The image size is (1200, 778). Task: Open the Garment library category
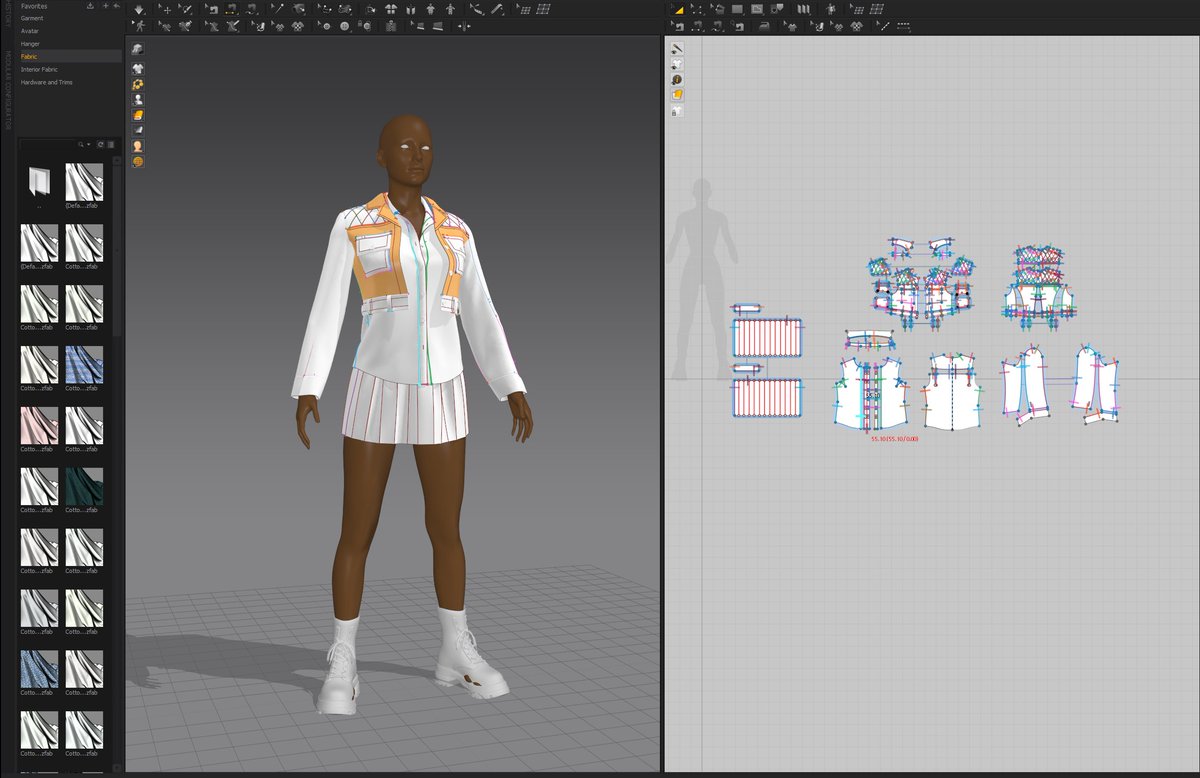click(33, 18)
